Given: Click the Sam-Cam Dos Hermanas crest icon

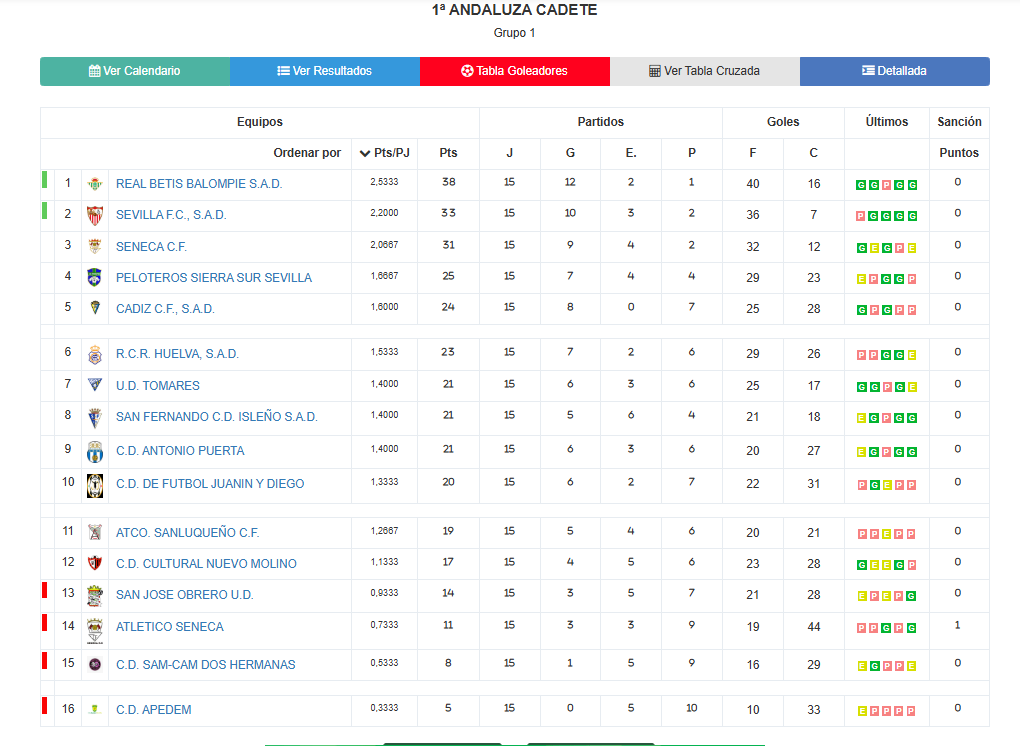Looking at the screenshot, I should tap(95, 665).
